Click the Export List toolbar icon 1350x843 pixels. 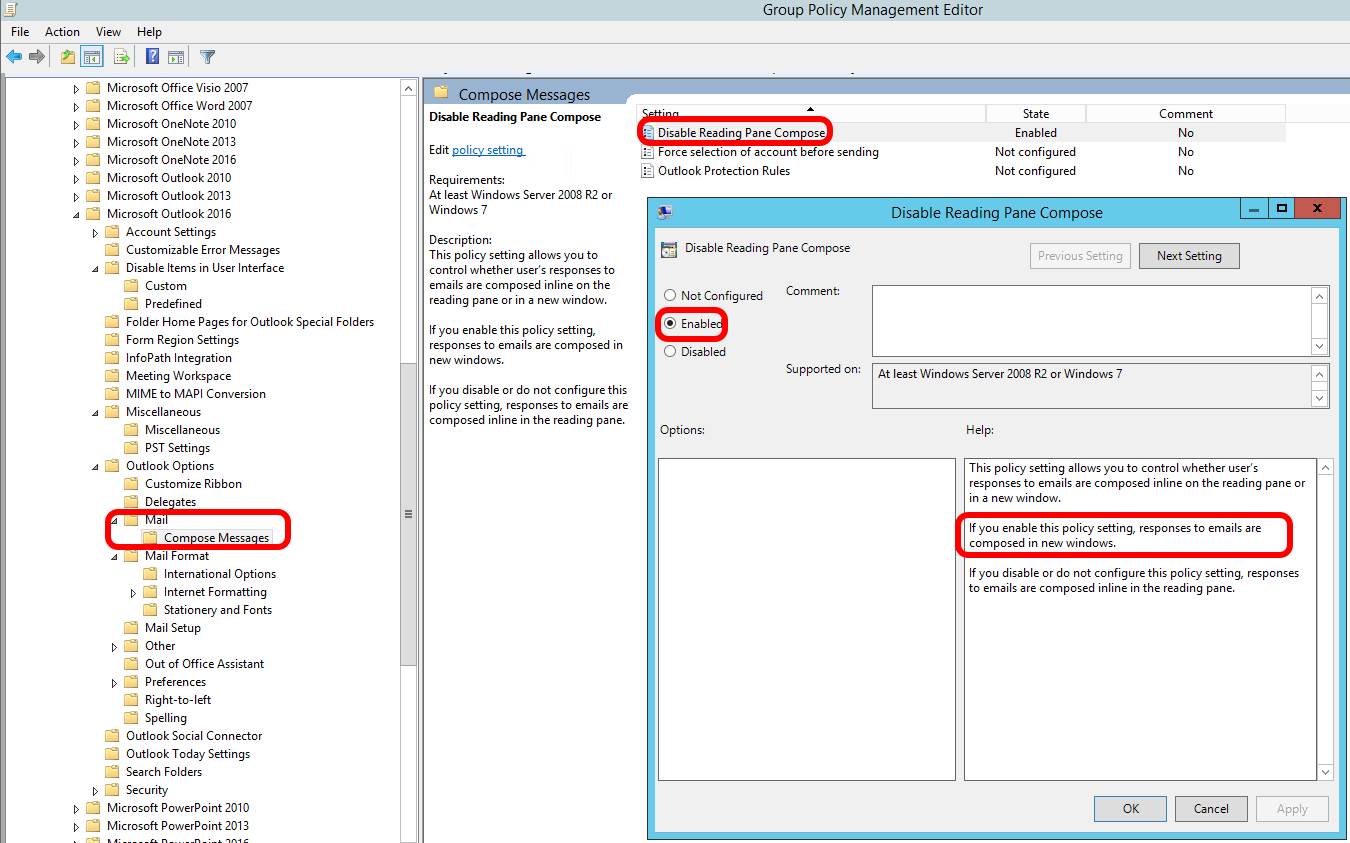coord(122,57)
